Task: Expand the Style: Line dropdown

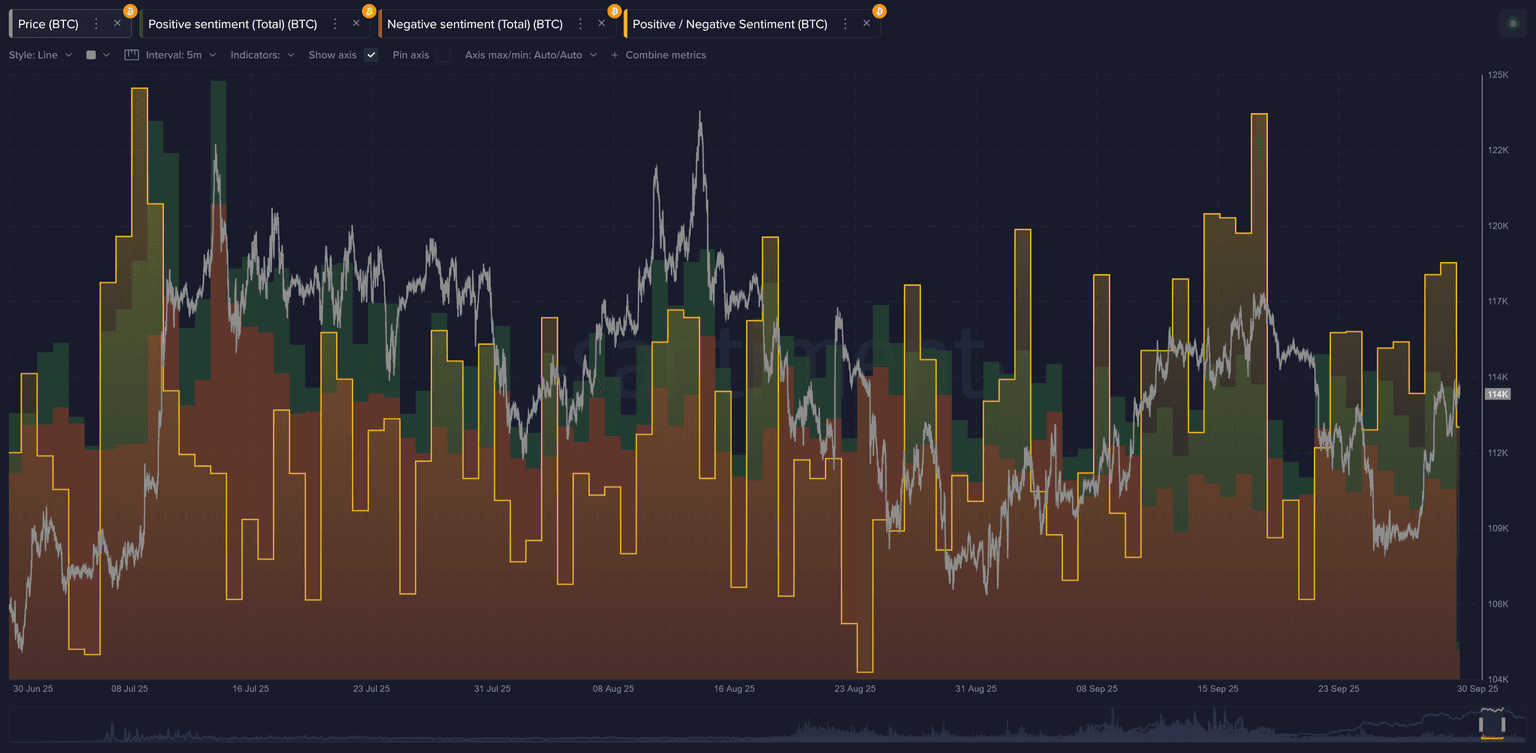Action: pos(40,55)
